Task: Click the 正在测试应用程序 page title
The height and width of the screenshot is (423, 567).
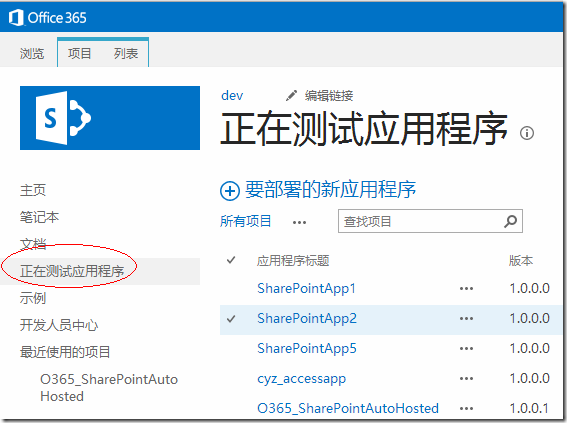Action: pos(364,129)
